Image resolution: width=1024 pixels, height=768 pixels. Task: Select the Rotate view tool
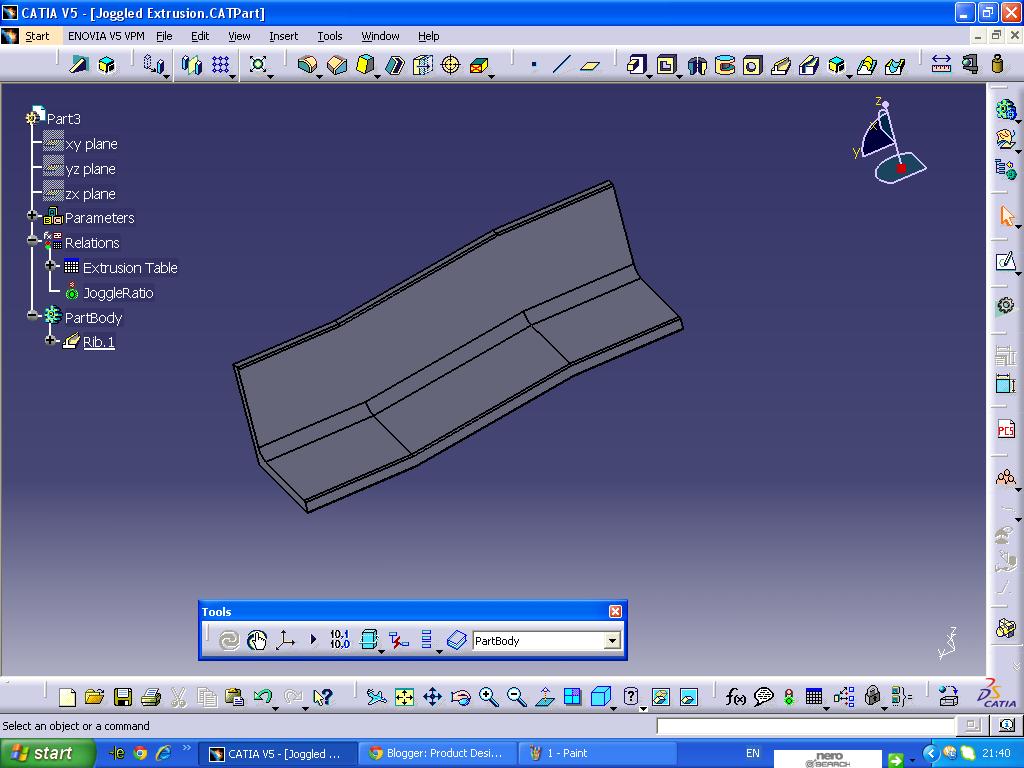pos(460,695)
